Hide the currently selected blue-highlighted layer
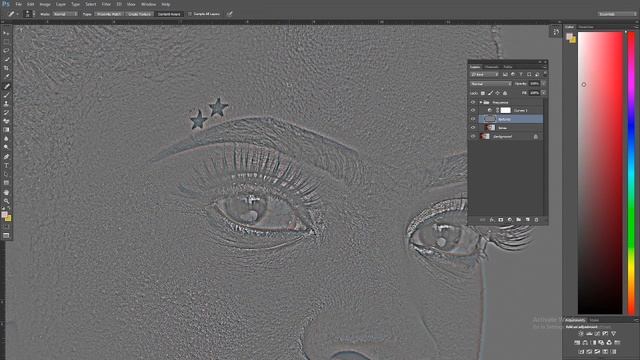 473,119
